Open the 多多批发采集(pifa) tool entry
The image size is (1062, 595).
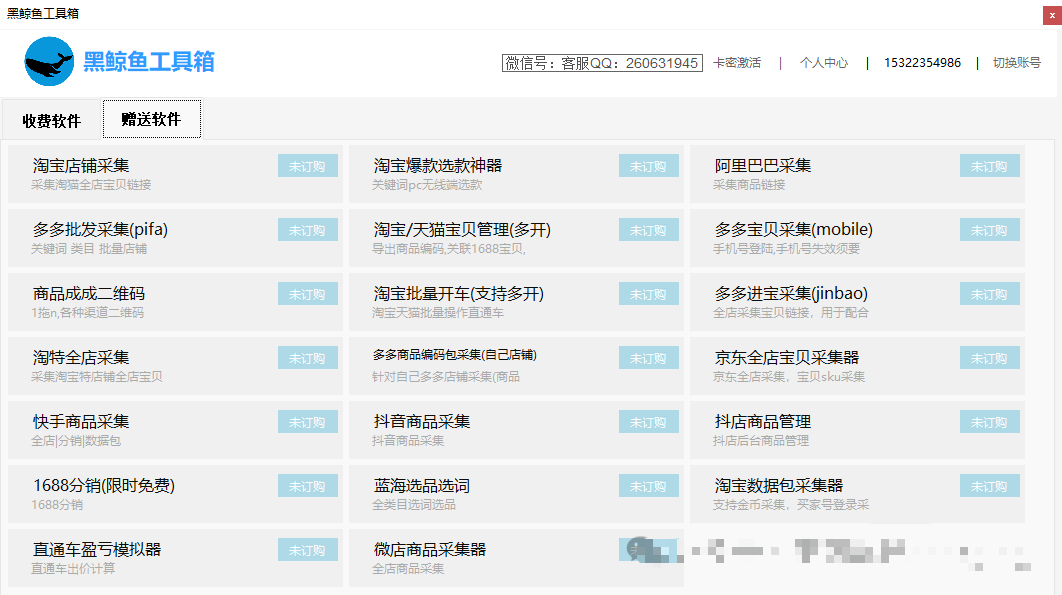tap(100, 230)
